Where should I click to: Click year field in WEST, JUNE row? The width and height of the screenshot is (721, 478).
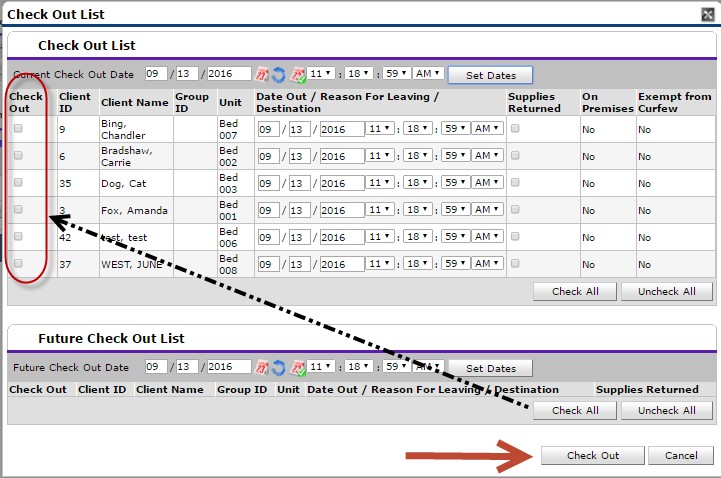coord(342,264)
